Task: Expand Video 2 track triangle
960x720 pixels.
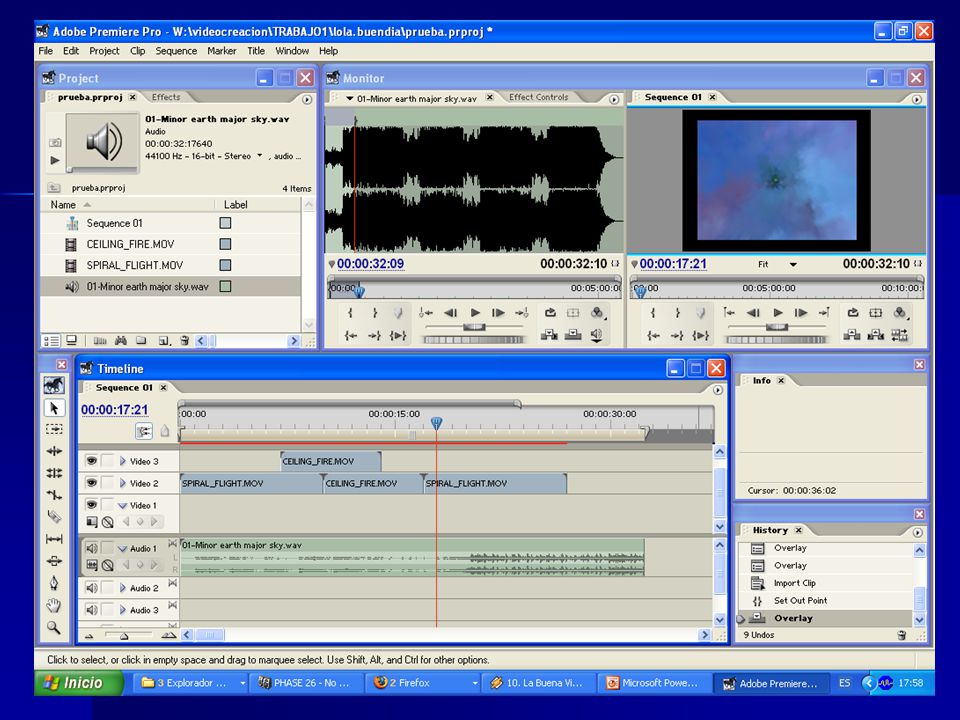Action: pos(122,483)
